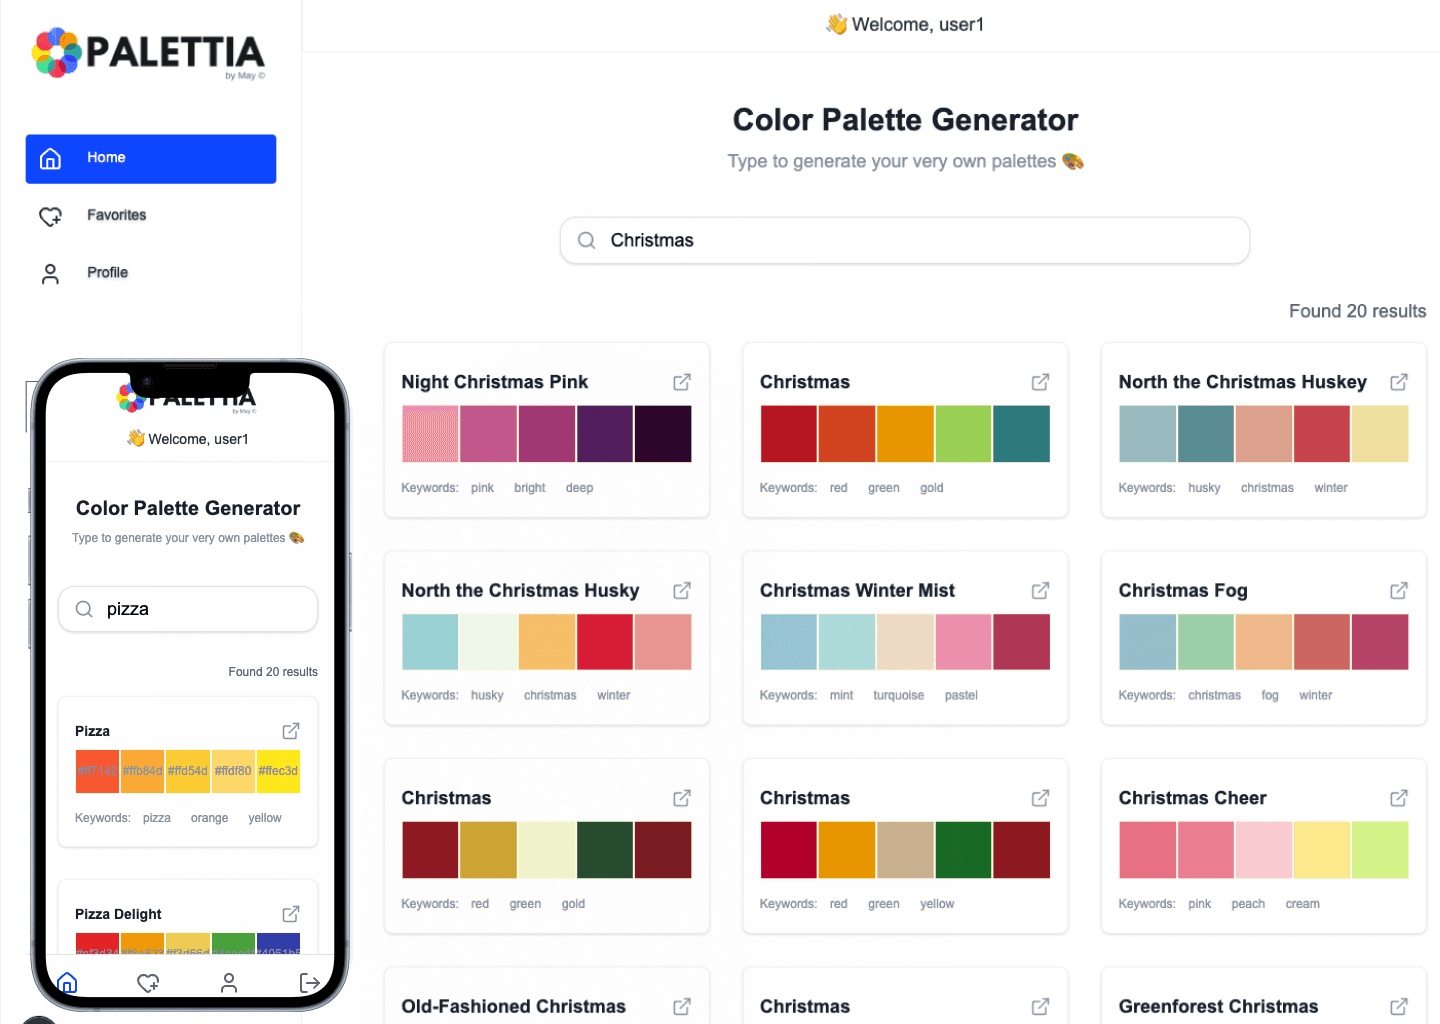1440x1024 pixels.
Task: Click the Home house icon in the sidebar
Action: tap(50, 158)
